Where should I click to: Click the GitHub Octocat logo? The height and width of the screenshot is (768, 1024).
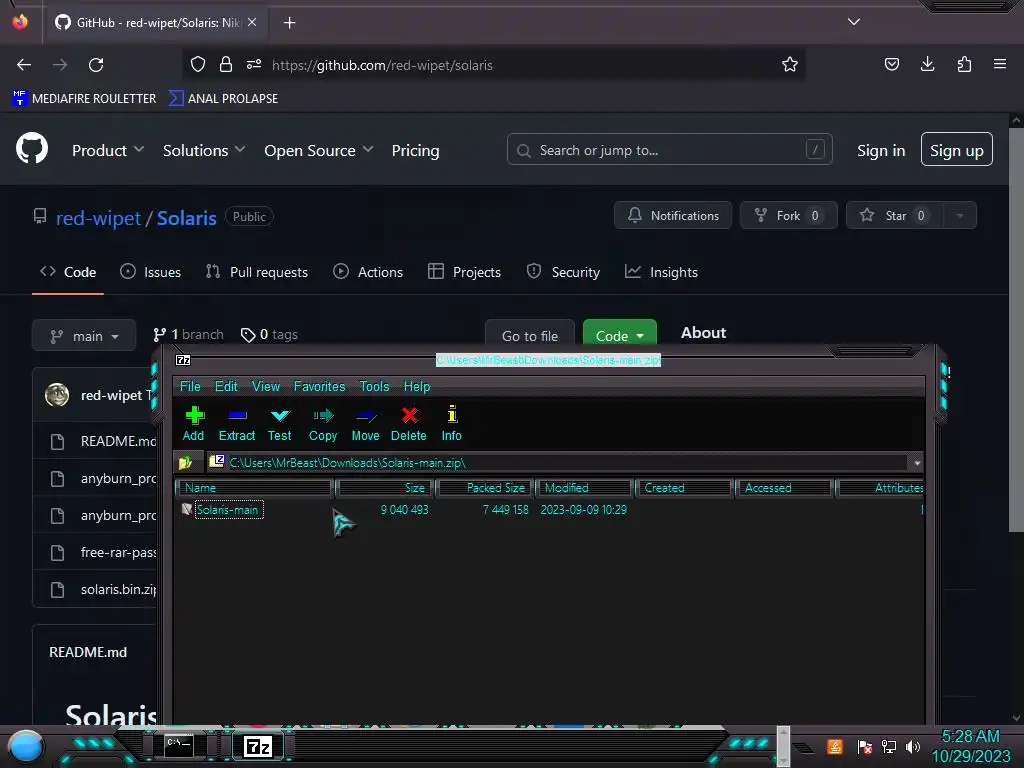[32, 149]
